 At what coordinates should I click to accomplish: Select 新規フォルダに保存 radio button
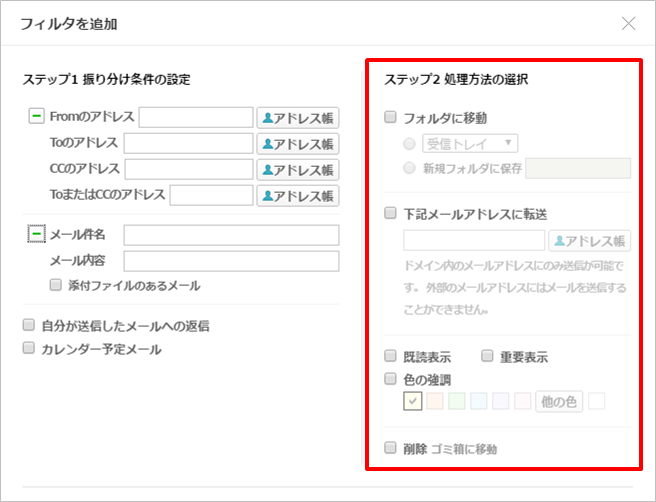coord(409,168)
